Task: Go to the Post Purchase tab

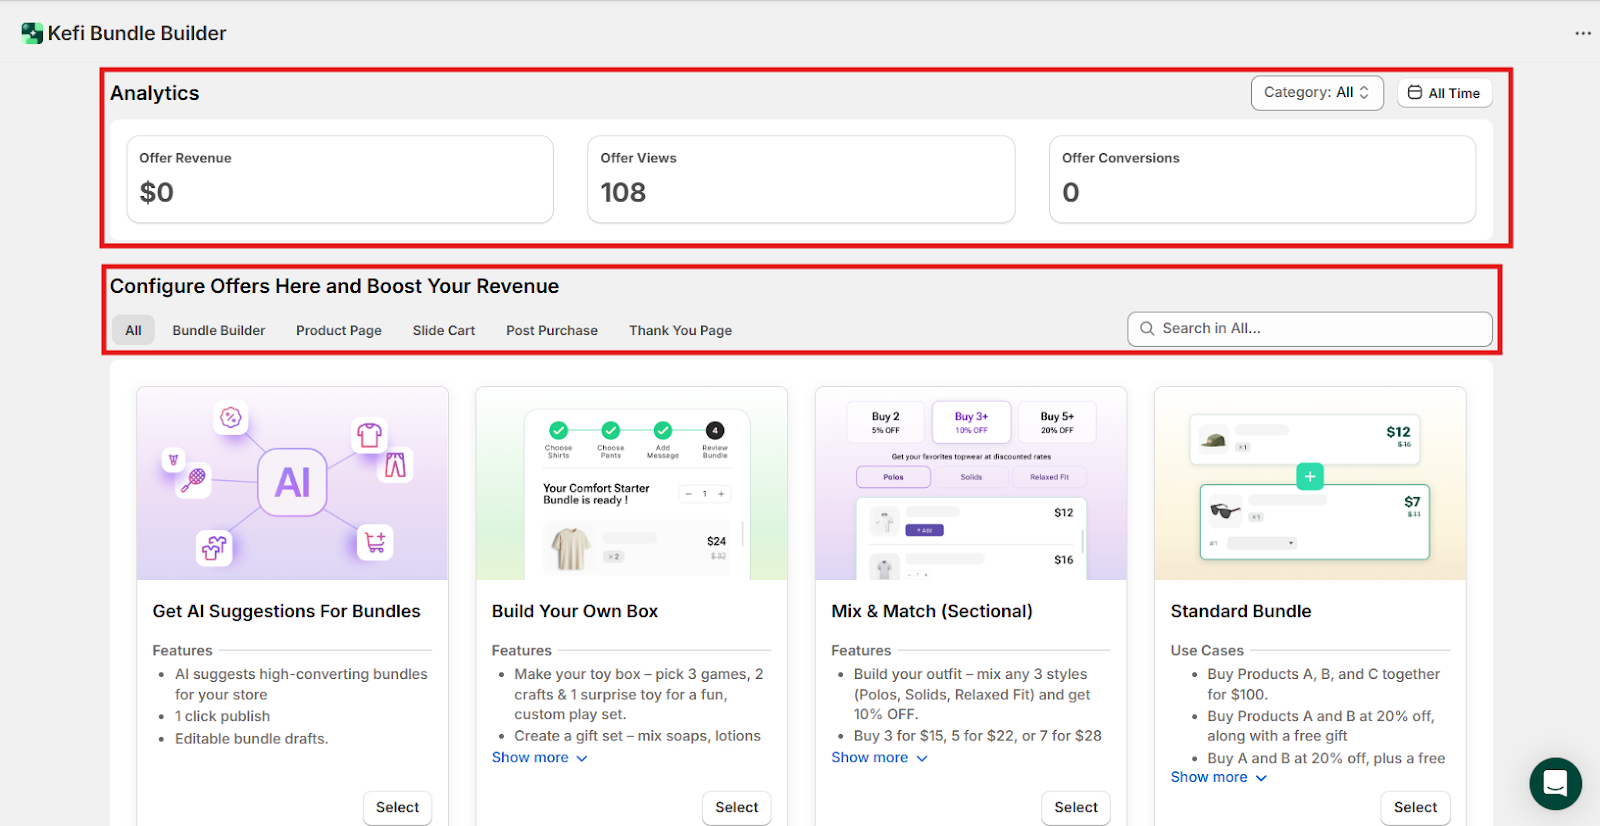Action: point(551,330)
